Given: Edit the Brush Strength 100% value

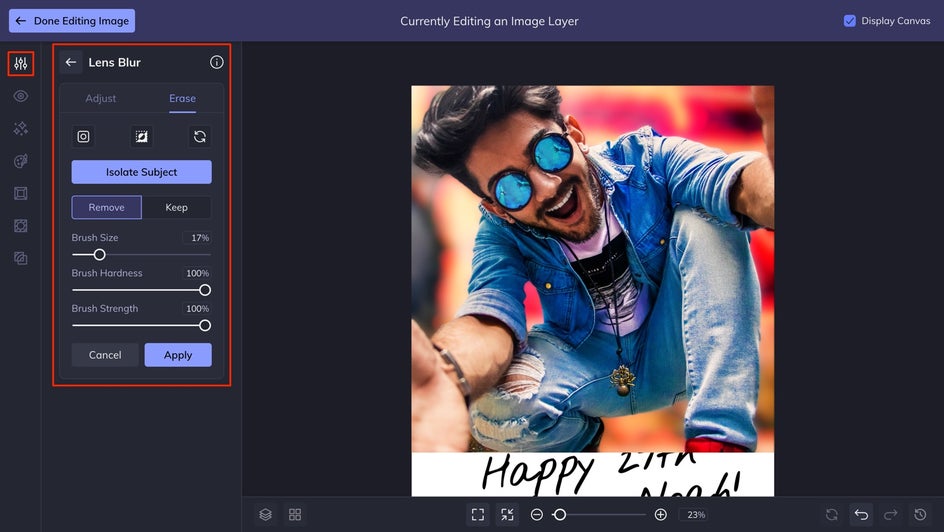Looking at the screenshot, I should click(x=197, y=309).
